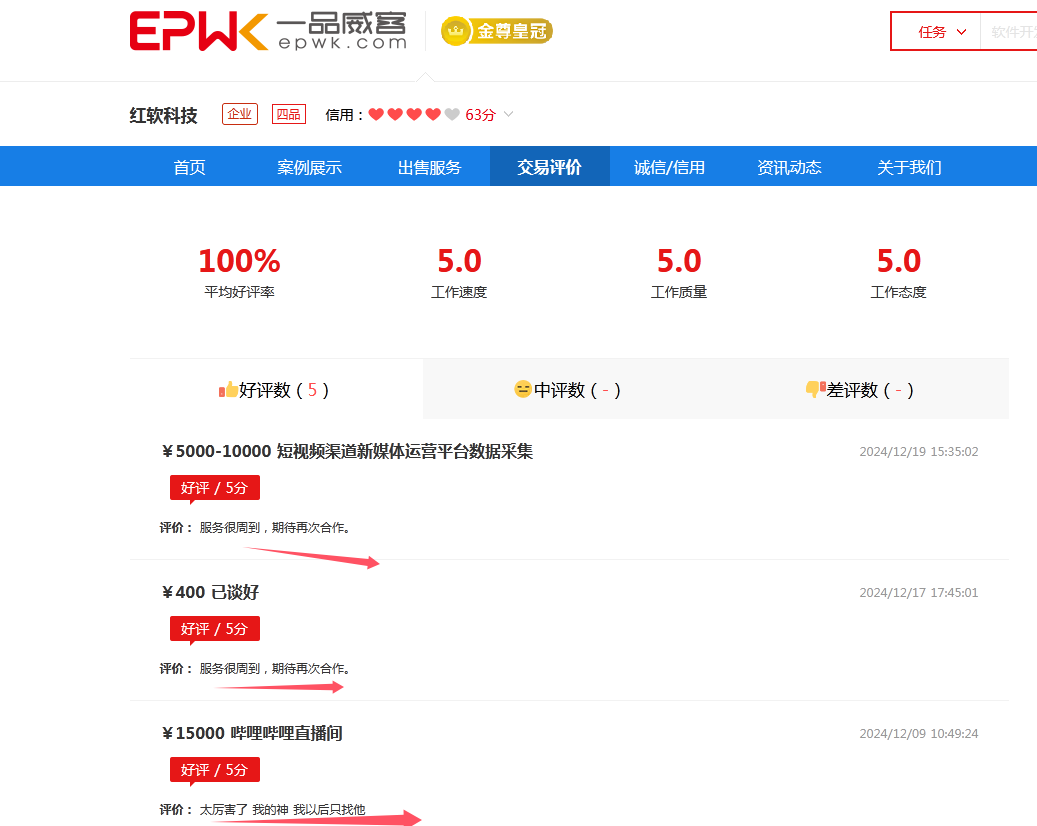Open the 任务 search type dropdown
The image size is (1037, 826).
[941, 32]
